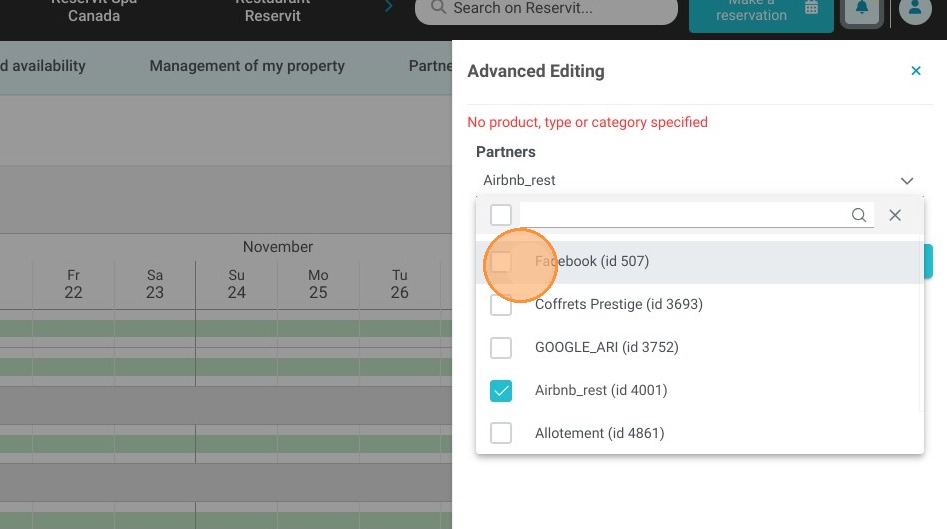
Task: Toggle the select-all checkbox in partner list
Action: click(501, 215)
